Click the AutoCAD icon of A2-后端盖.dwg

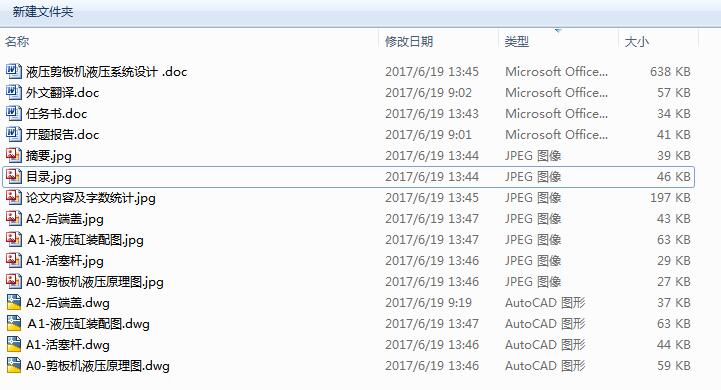pos(14,302)
